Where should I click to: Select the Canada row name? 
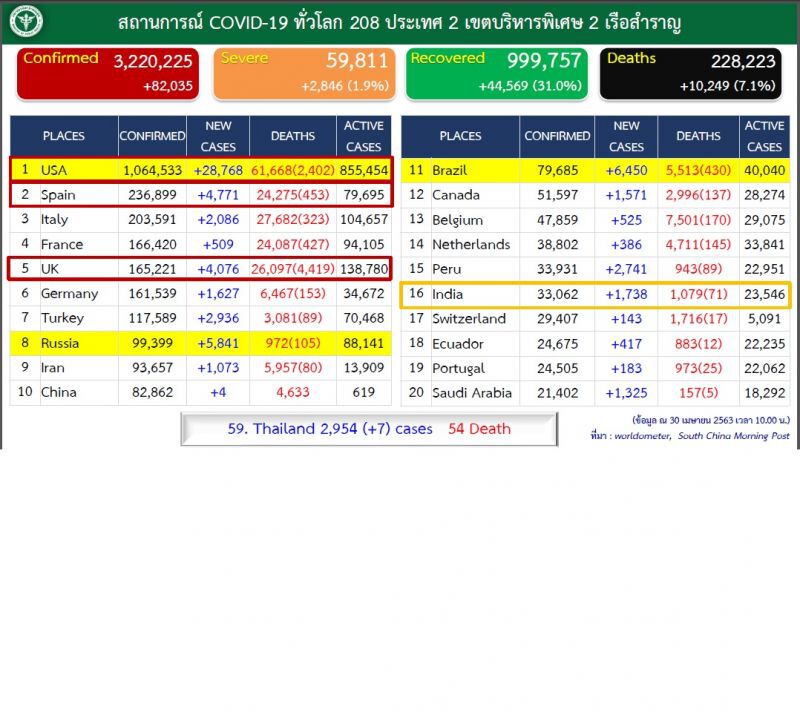point(456,195)
